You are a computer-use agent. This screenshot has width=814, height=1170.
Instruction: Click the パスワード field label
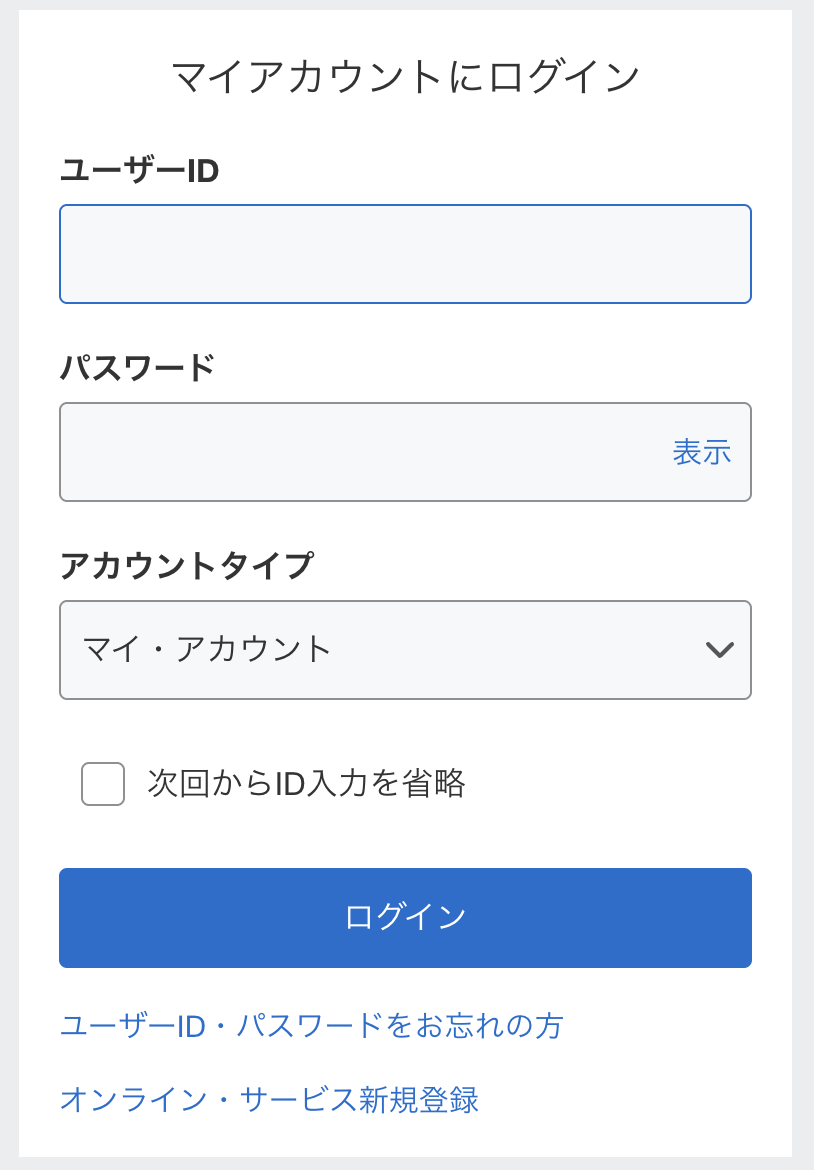(x=137, y=368)
